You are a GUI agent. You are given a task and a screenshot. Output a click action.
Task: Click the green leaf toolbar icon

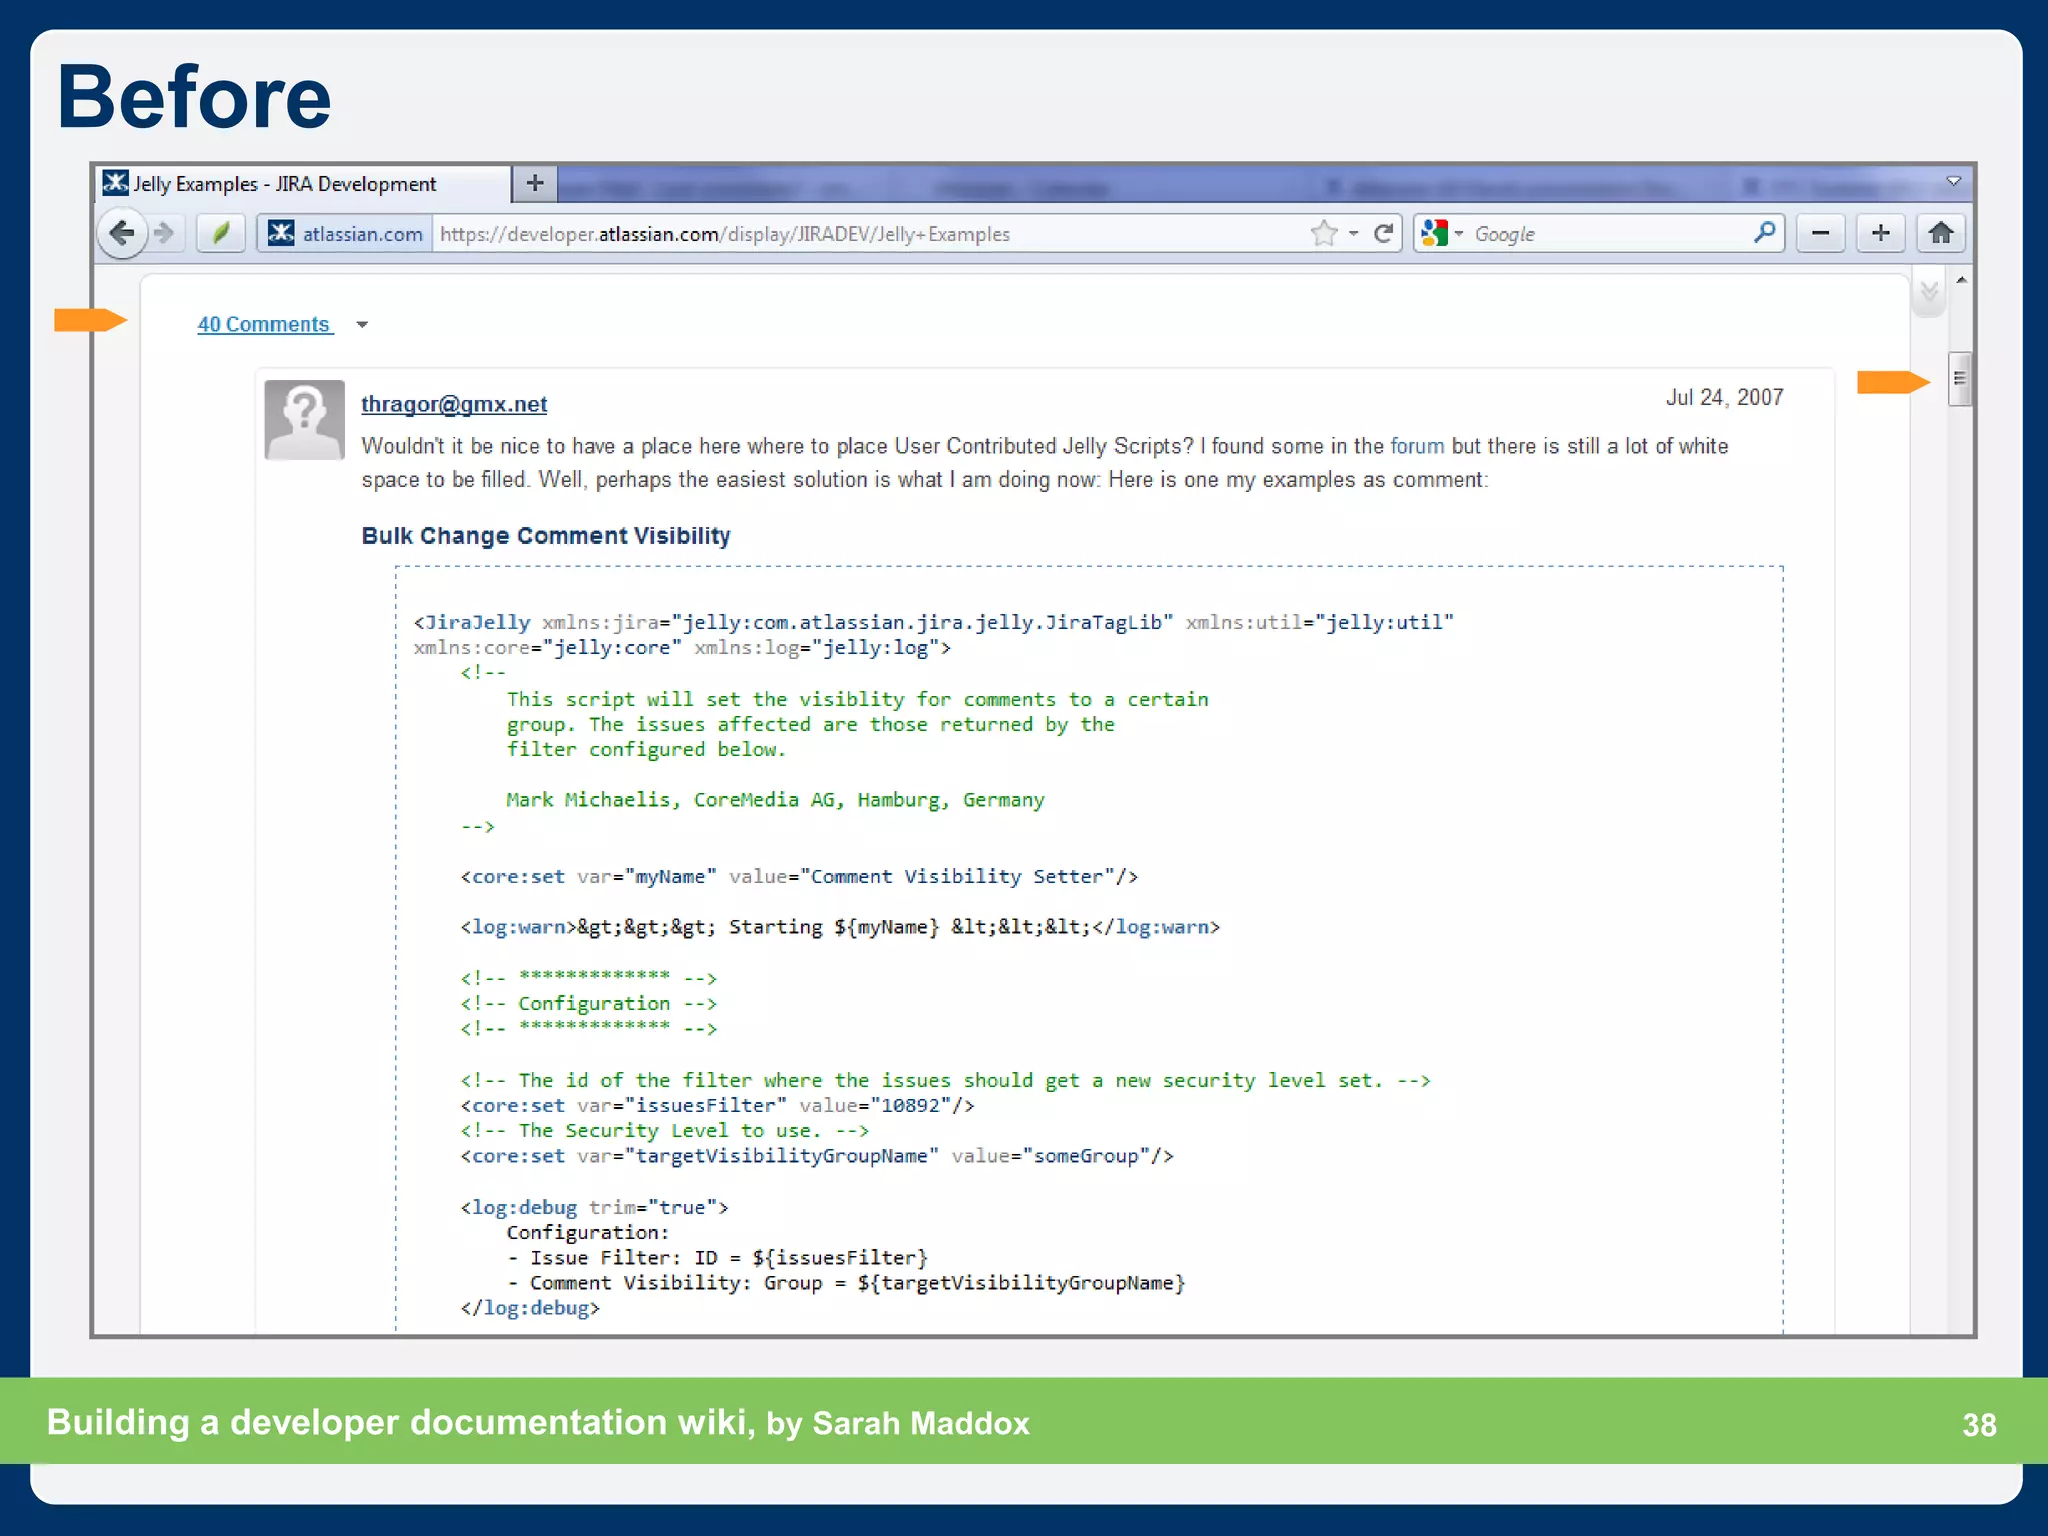pos(221,234)
